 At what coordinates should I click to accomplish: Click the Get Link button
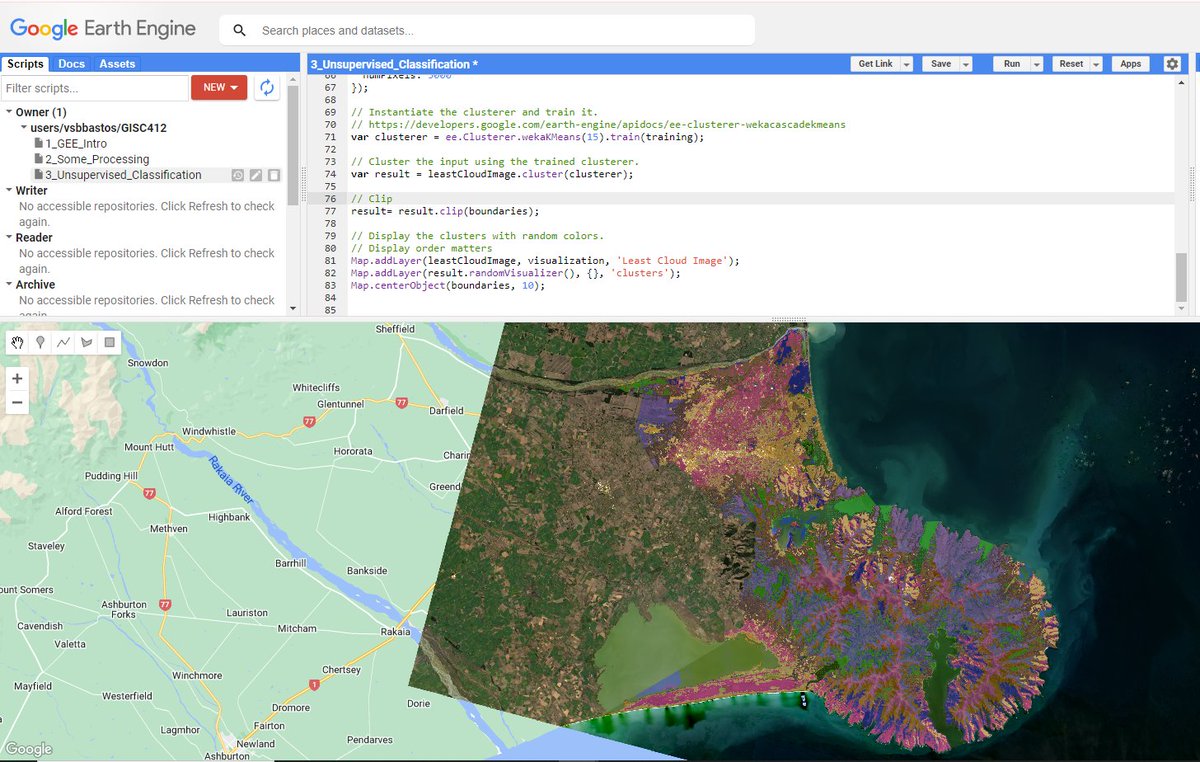876,63
